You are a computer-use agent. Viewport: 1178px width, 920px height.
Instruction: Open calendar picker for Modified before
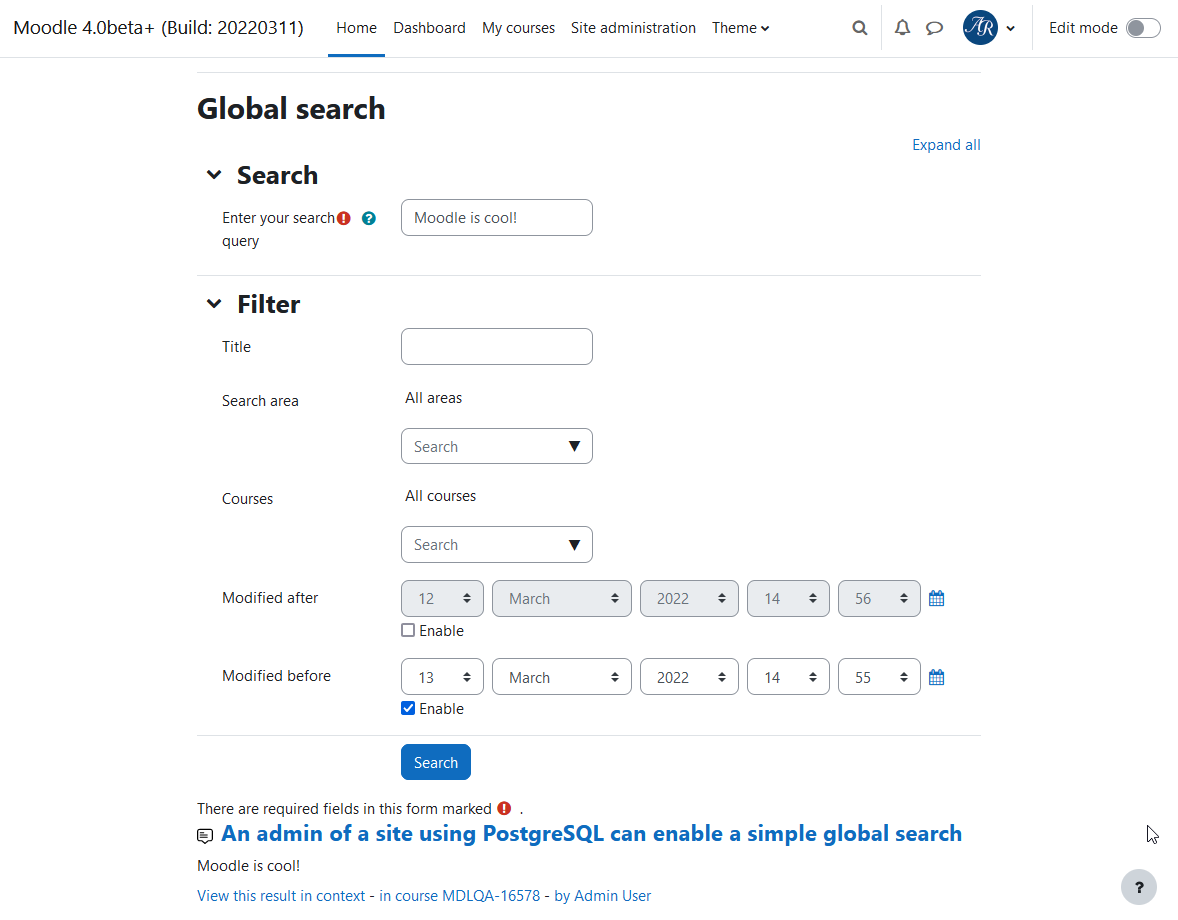936,677
